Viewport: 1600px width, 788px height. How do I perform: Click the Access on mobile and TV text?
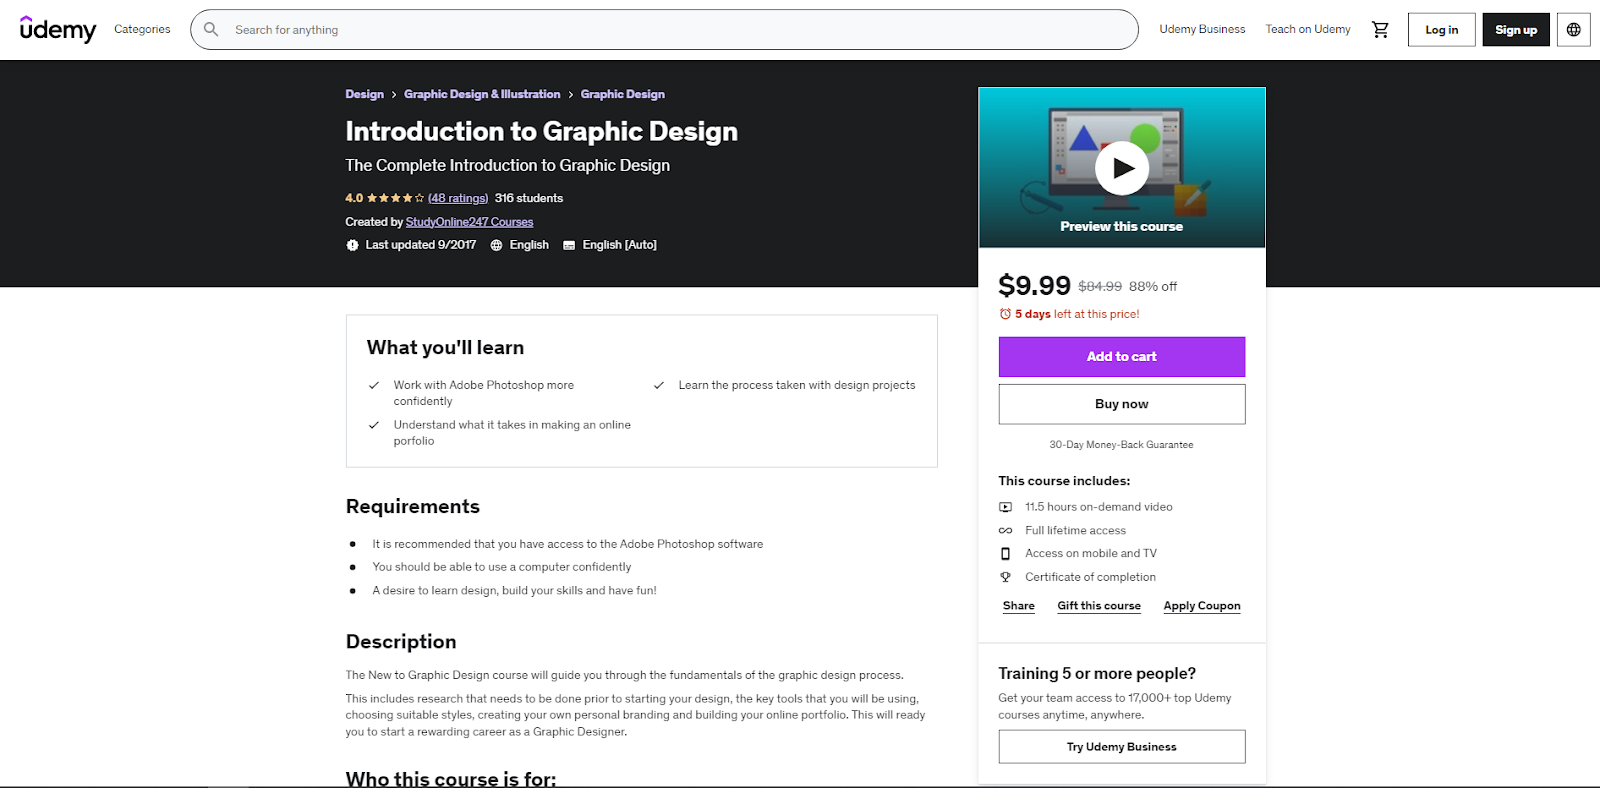pyautogui.click(x=1091, y=554)
